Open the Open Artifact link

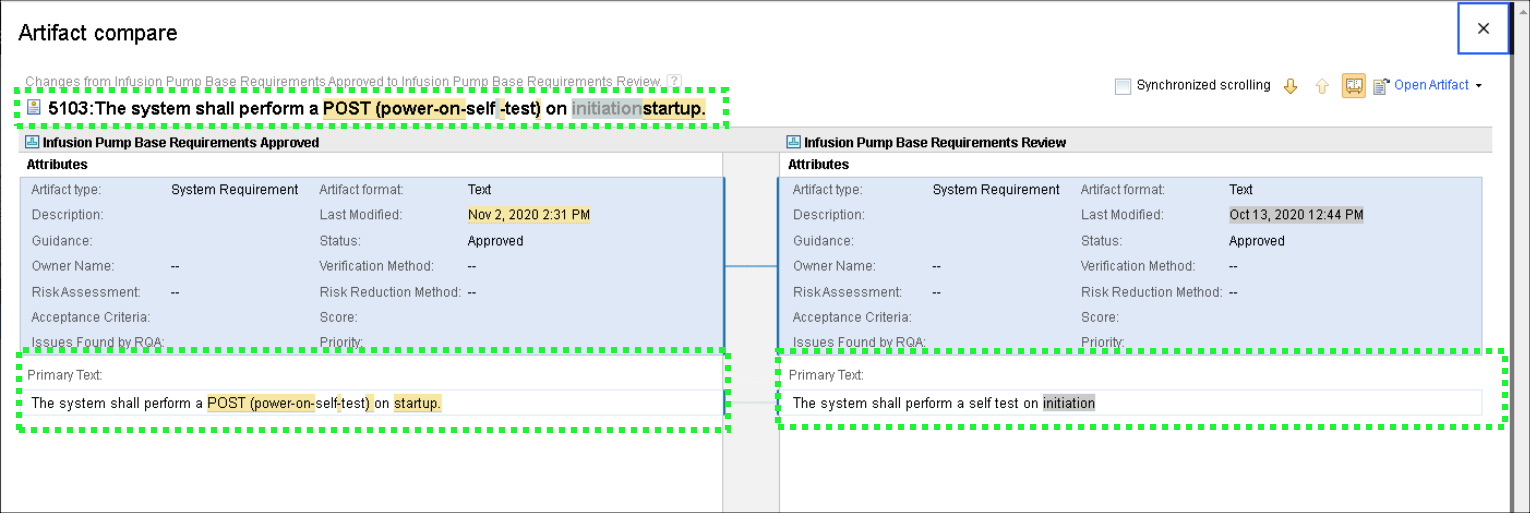(x=1431, y=86)
